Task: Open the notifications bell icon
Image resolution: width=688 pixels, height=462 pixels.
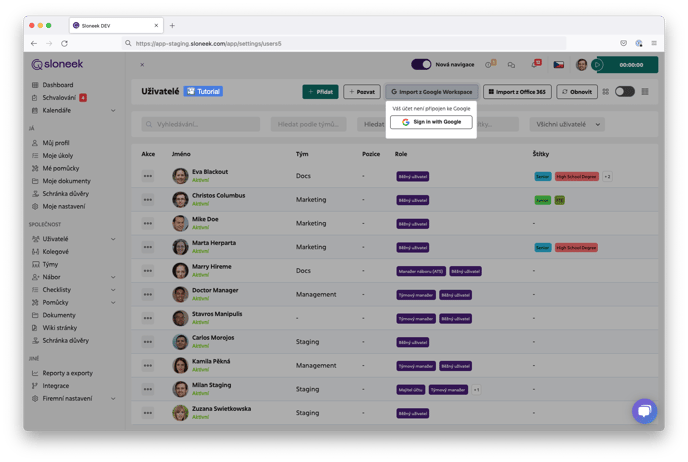Action: click(x=536, y=64)
